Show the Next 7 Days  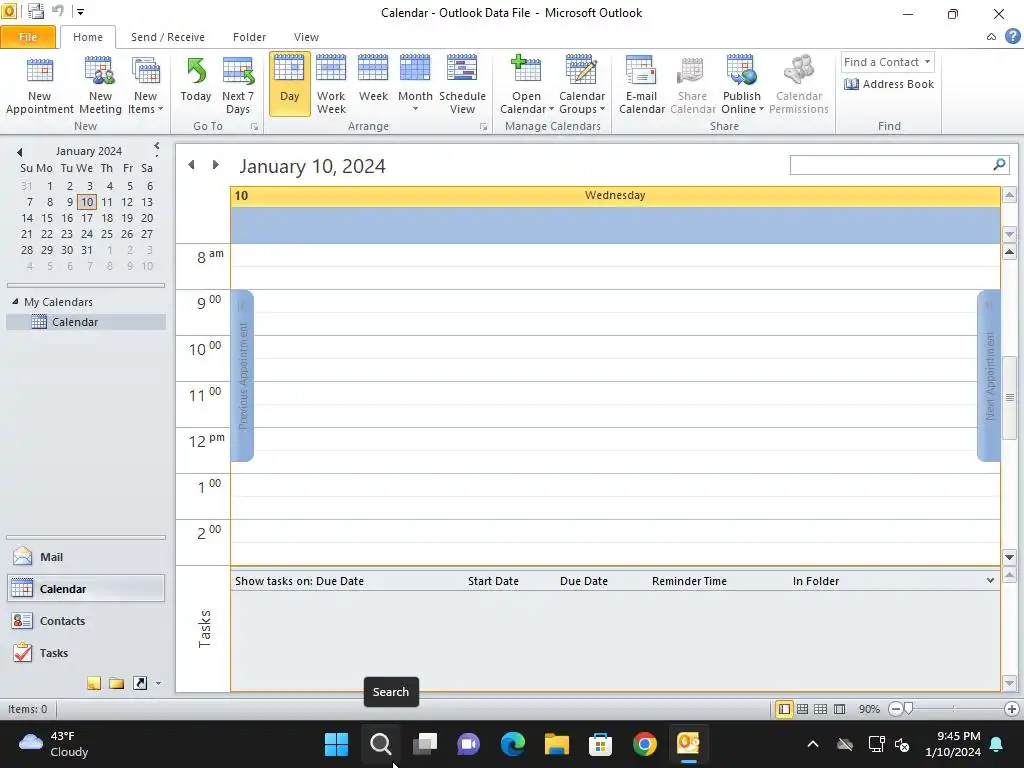[x=238, y=86]
